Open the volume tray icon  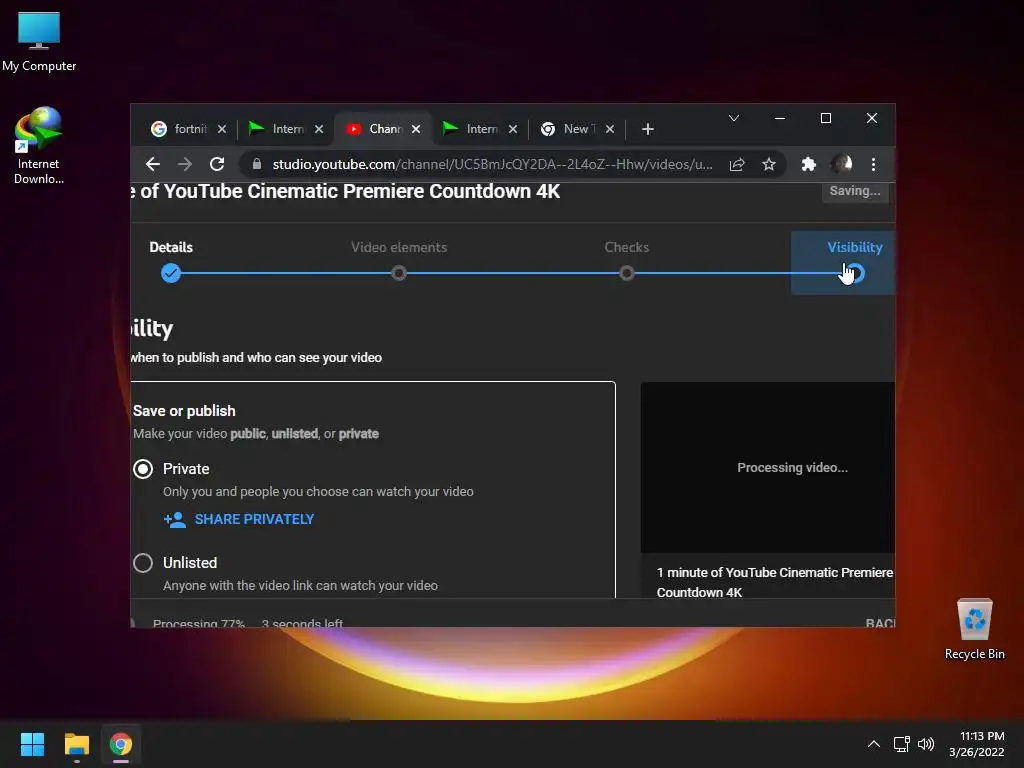pyautogui.click(x=926, y=744)
